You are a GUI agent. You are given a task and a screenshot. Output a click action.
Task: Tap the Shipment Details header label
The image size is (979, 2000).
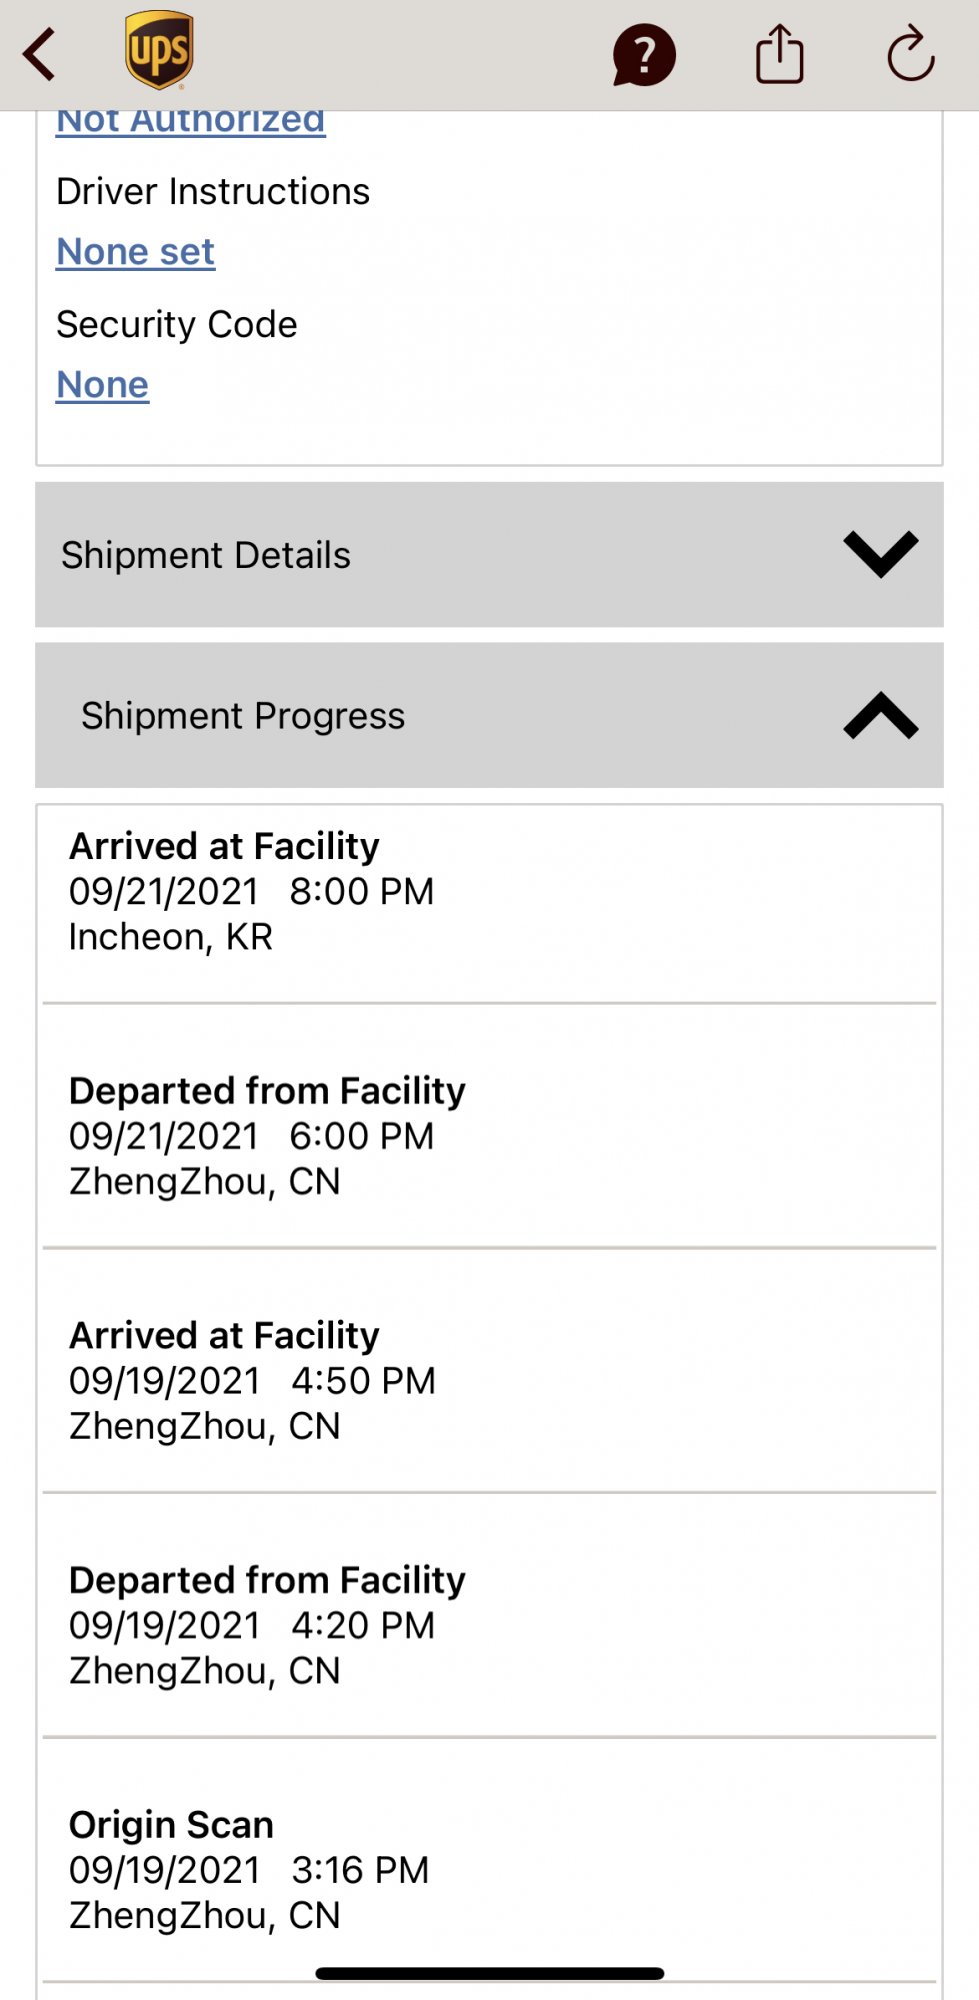(206, 555)
